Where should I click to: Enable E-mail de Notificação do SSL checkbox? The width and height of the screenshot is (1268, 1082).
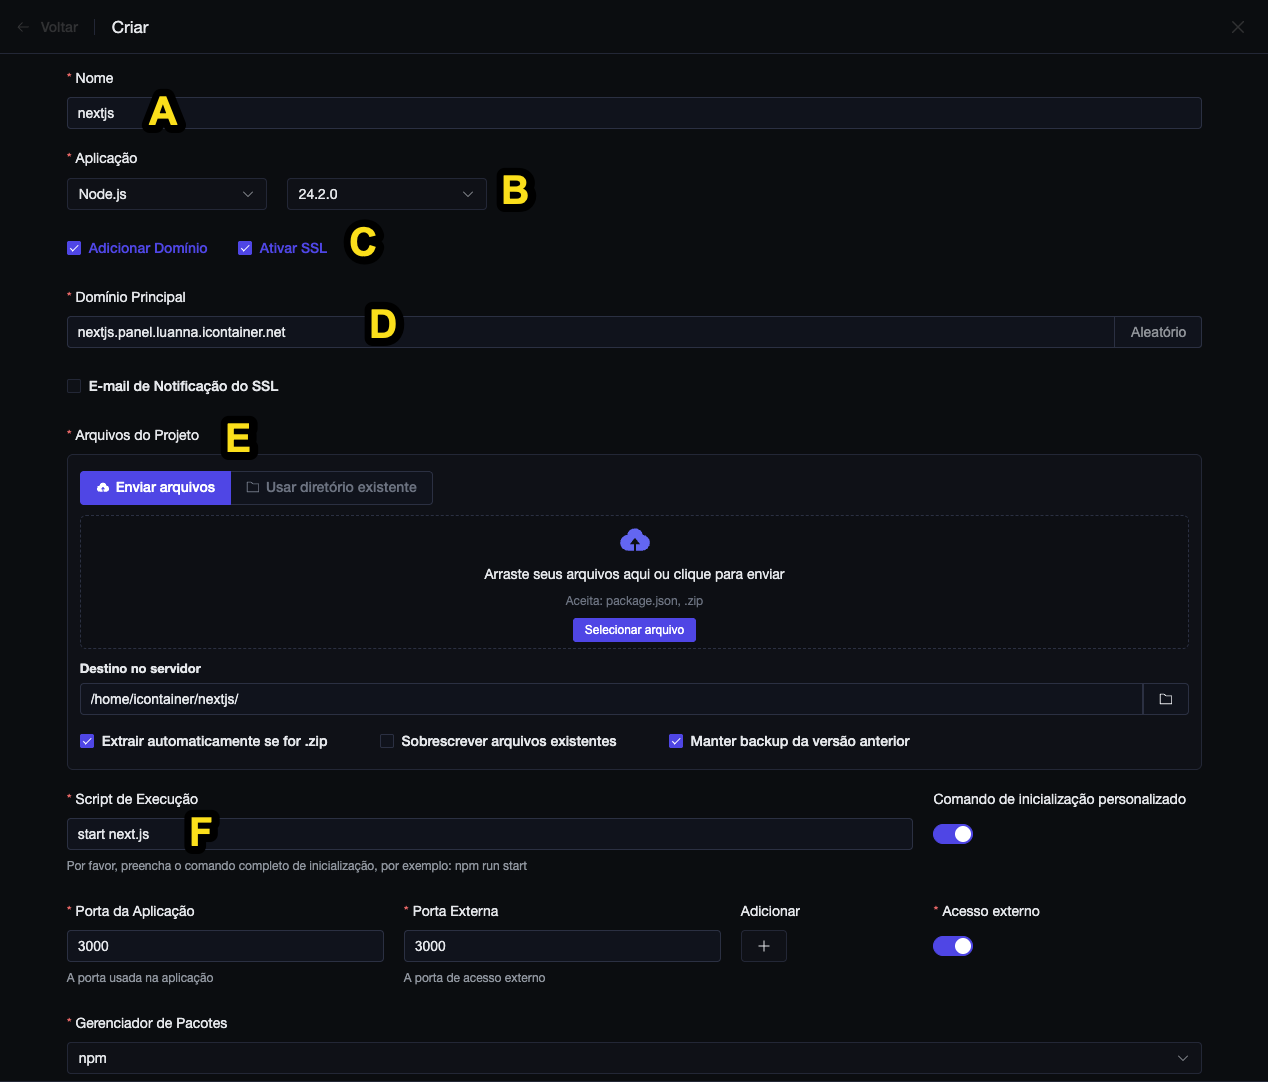74,386
